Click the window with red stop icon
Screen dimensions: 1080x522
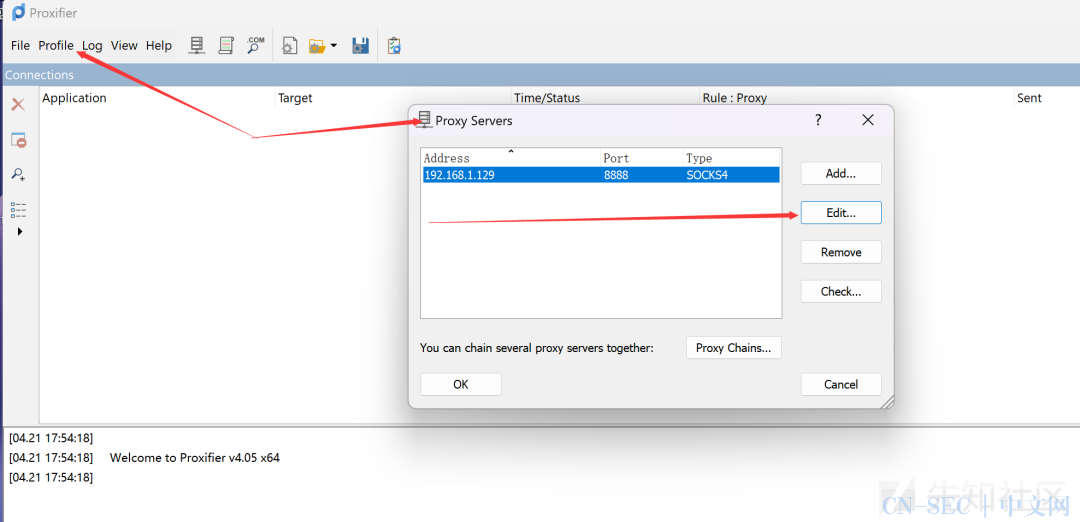pyautogui.click(x=19, y=140)
